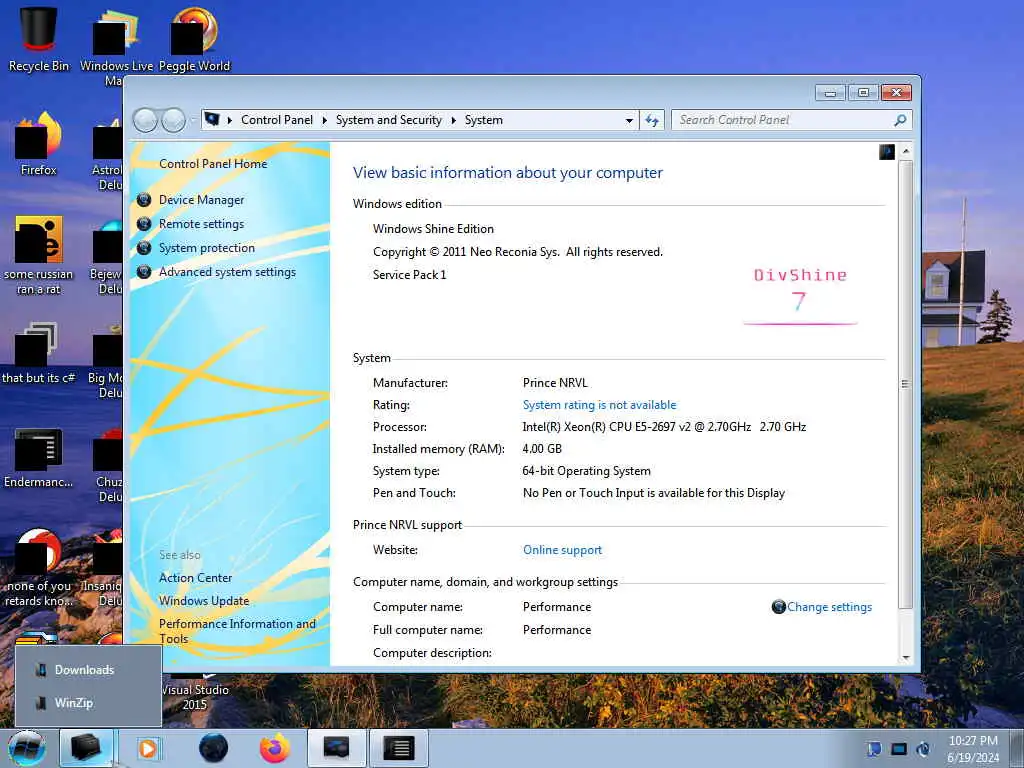Click the Back navigation button
This screenshot has height=768, width=1024.
pos(145,120)
